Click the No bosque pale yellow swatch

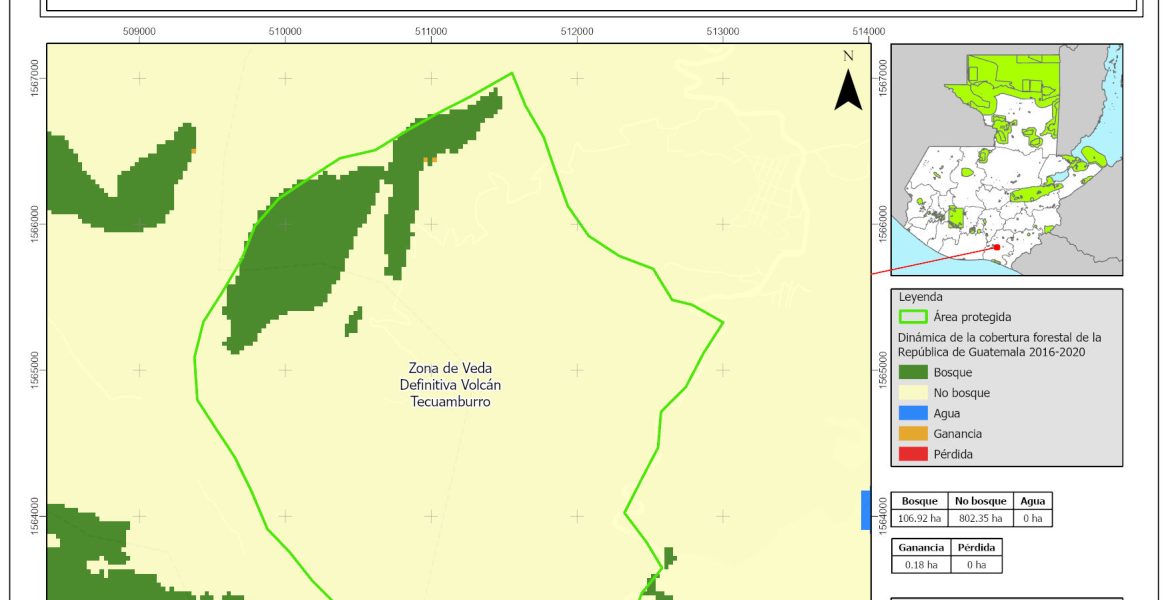tap(912, 393)
